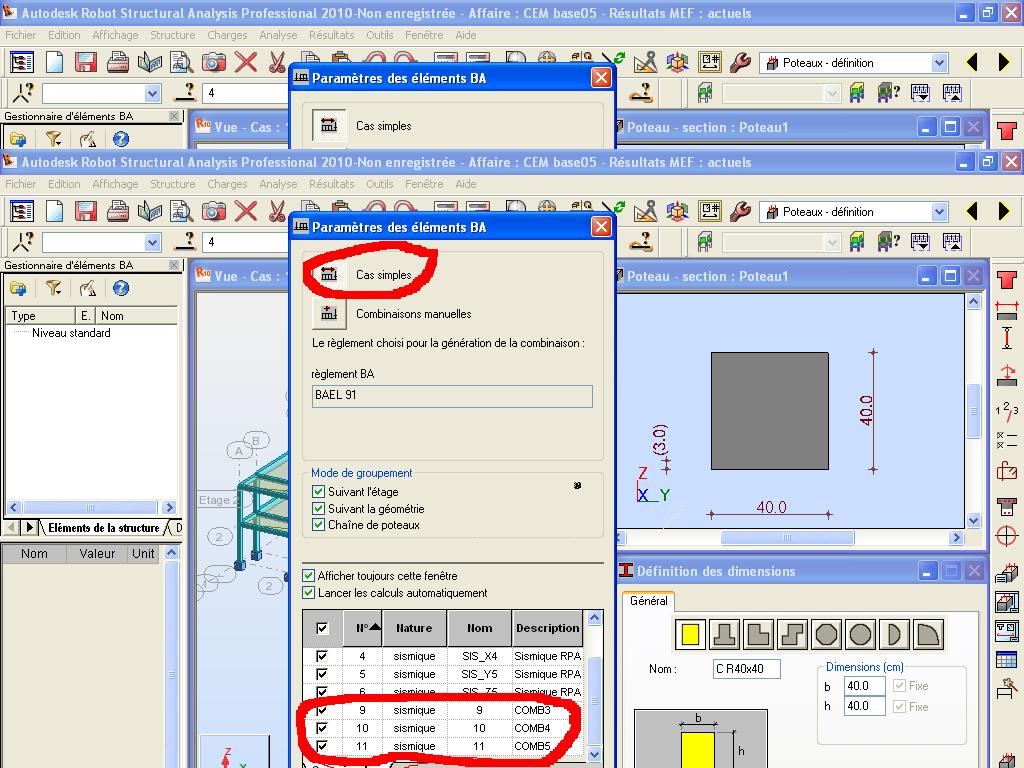The image size is (1024, 768).
Task: Click vertical scrollbar thumb in Poteau section view
Action: [x=974, y=411]
